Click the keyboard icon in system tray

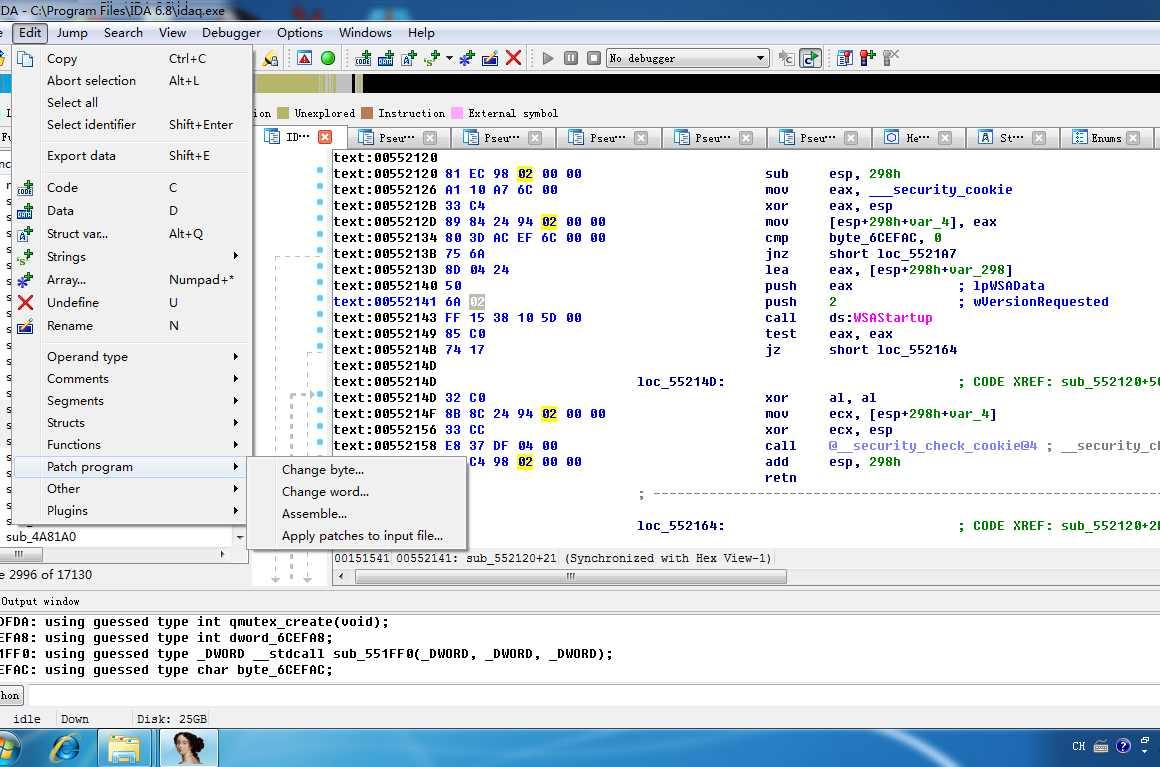1101,746
